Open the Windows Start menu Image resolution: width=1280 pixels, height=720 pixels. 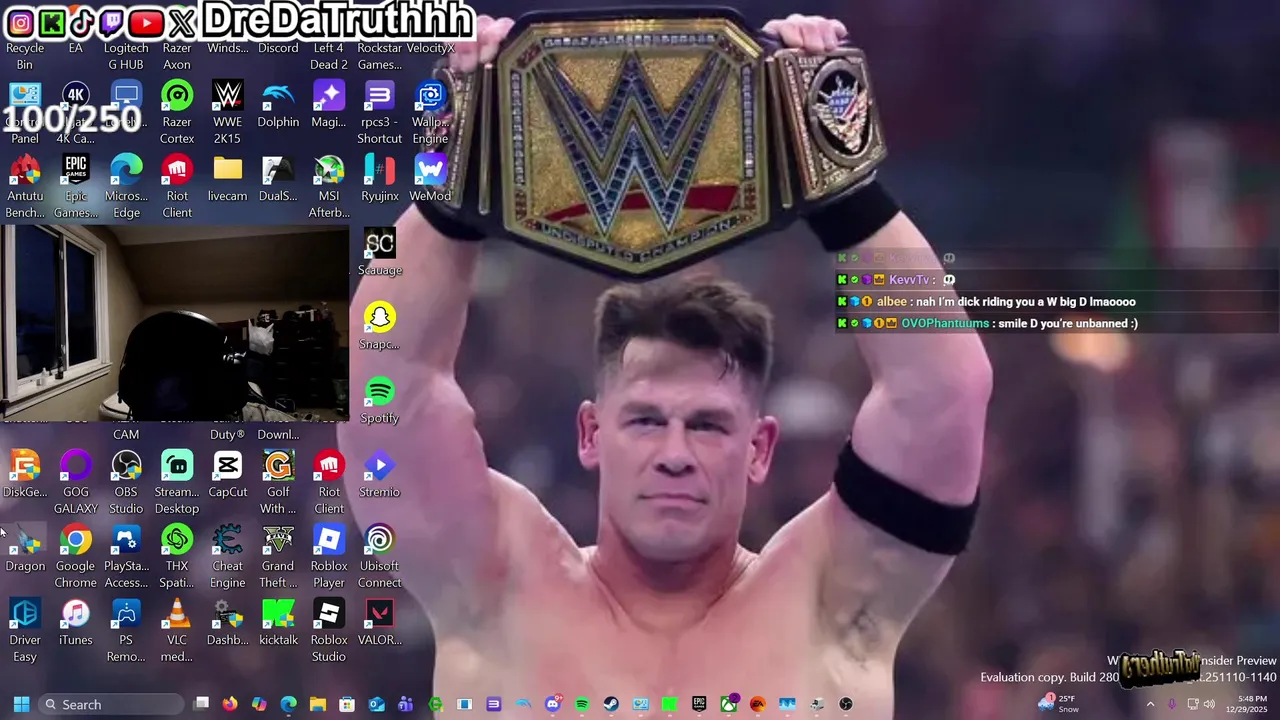(x=21, y=704)
